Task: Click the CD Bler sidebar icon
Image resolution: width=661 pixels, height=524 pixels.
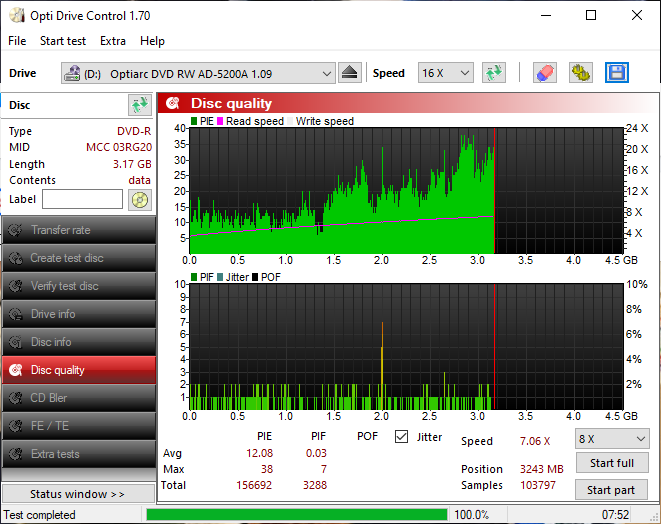Action: (15, 398)
